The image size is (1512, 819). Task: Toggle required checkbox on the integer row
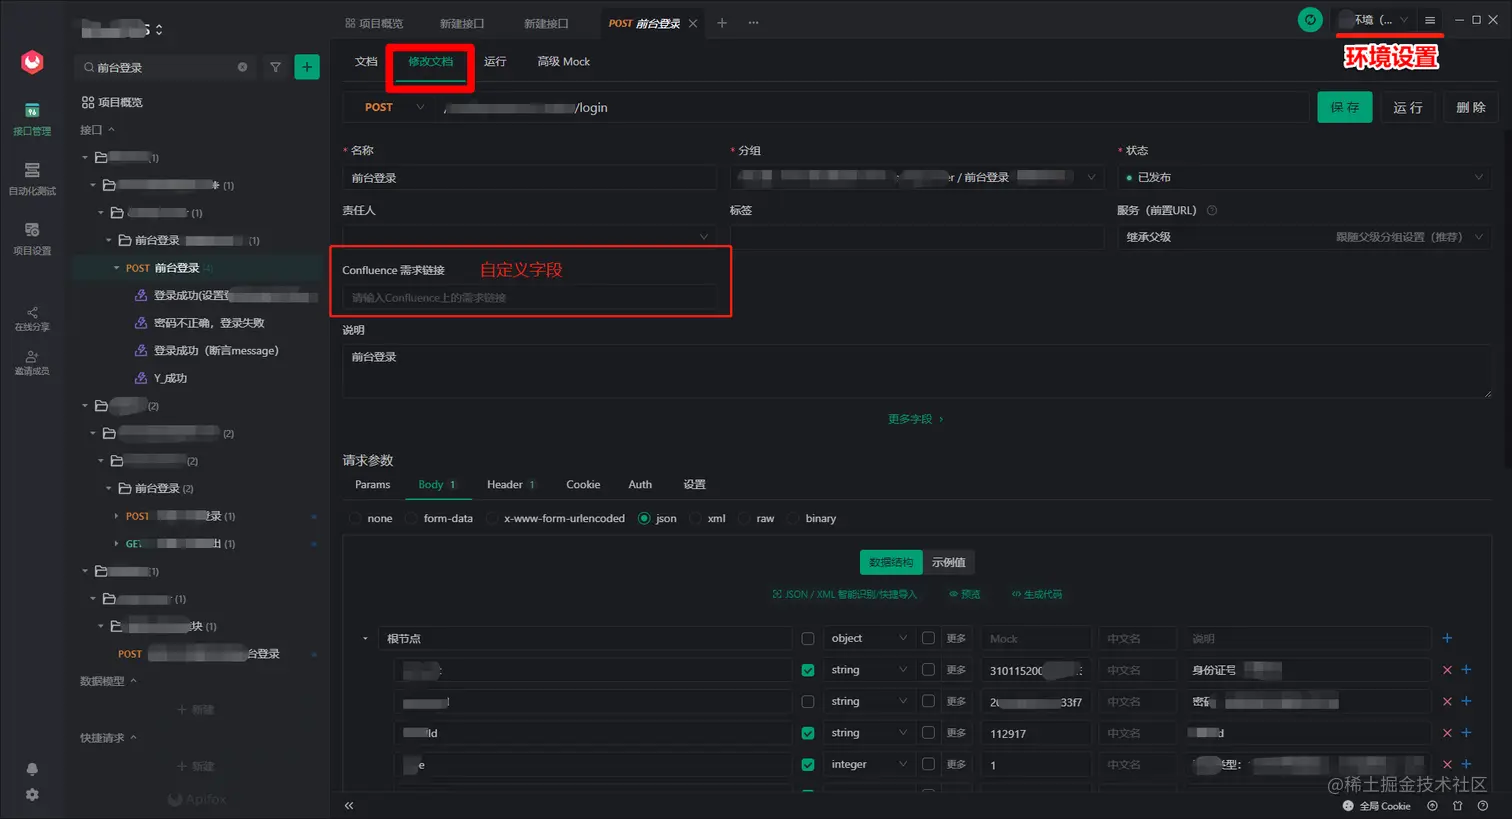click(808, 765)
